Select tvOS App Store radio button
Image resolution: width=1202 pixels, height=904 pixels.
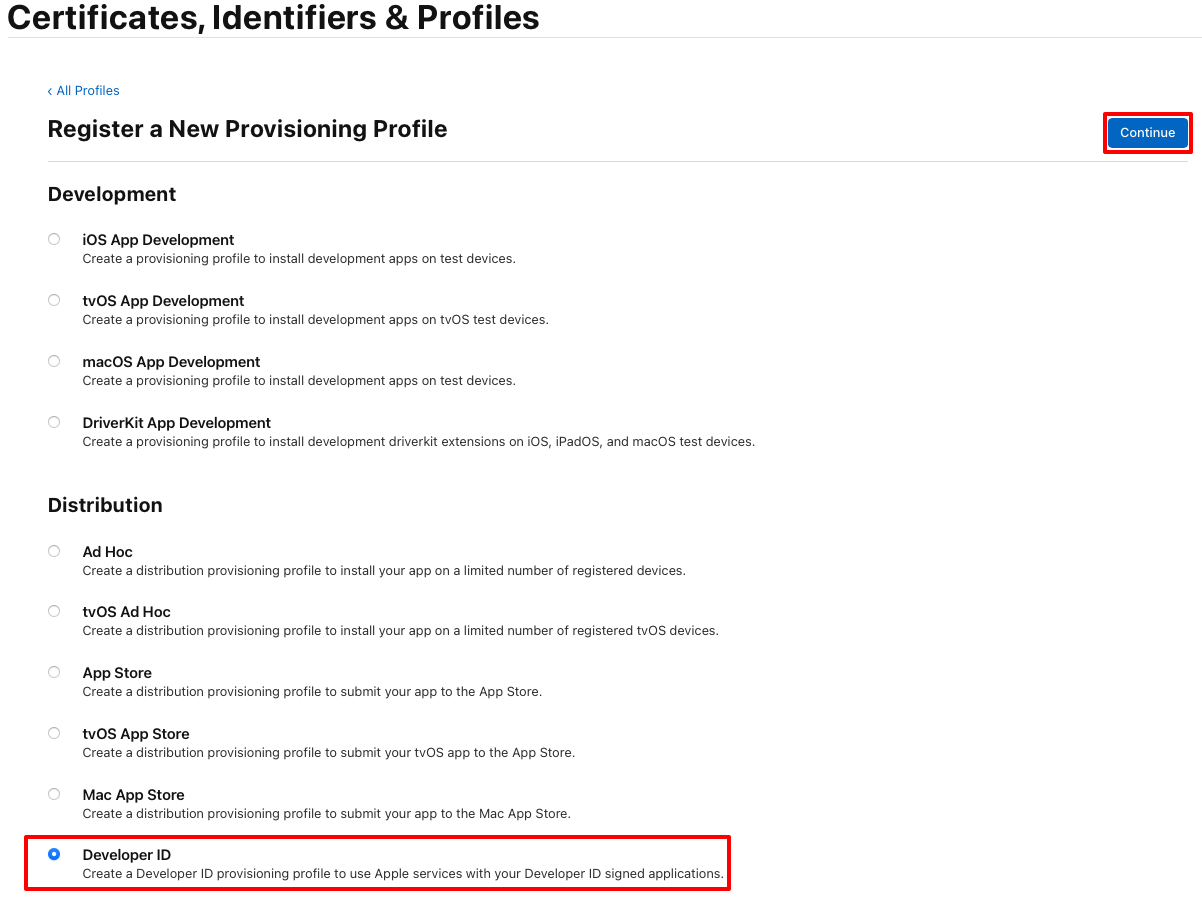click(54, 733)
